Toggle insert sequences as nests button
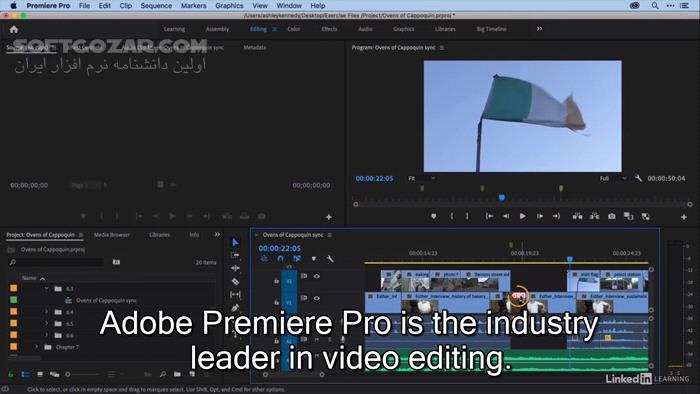 click(264, 259)
